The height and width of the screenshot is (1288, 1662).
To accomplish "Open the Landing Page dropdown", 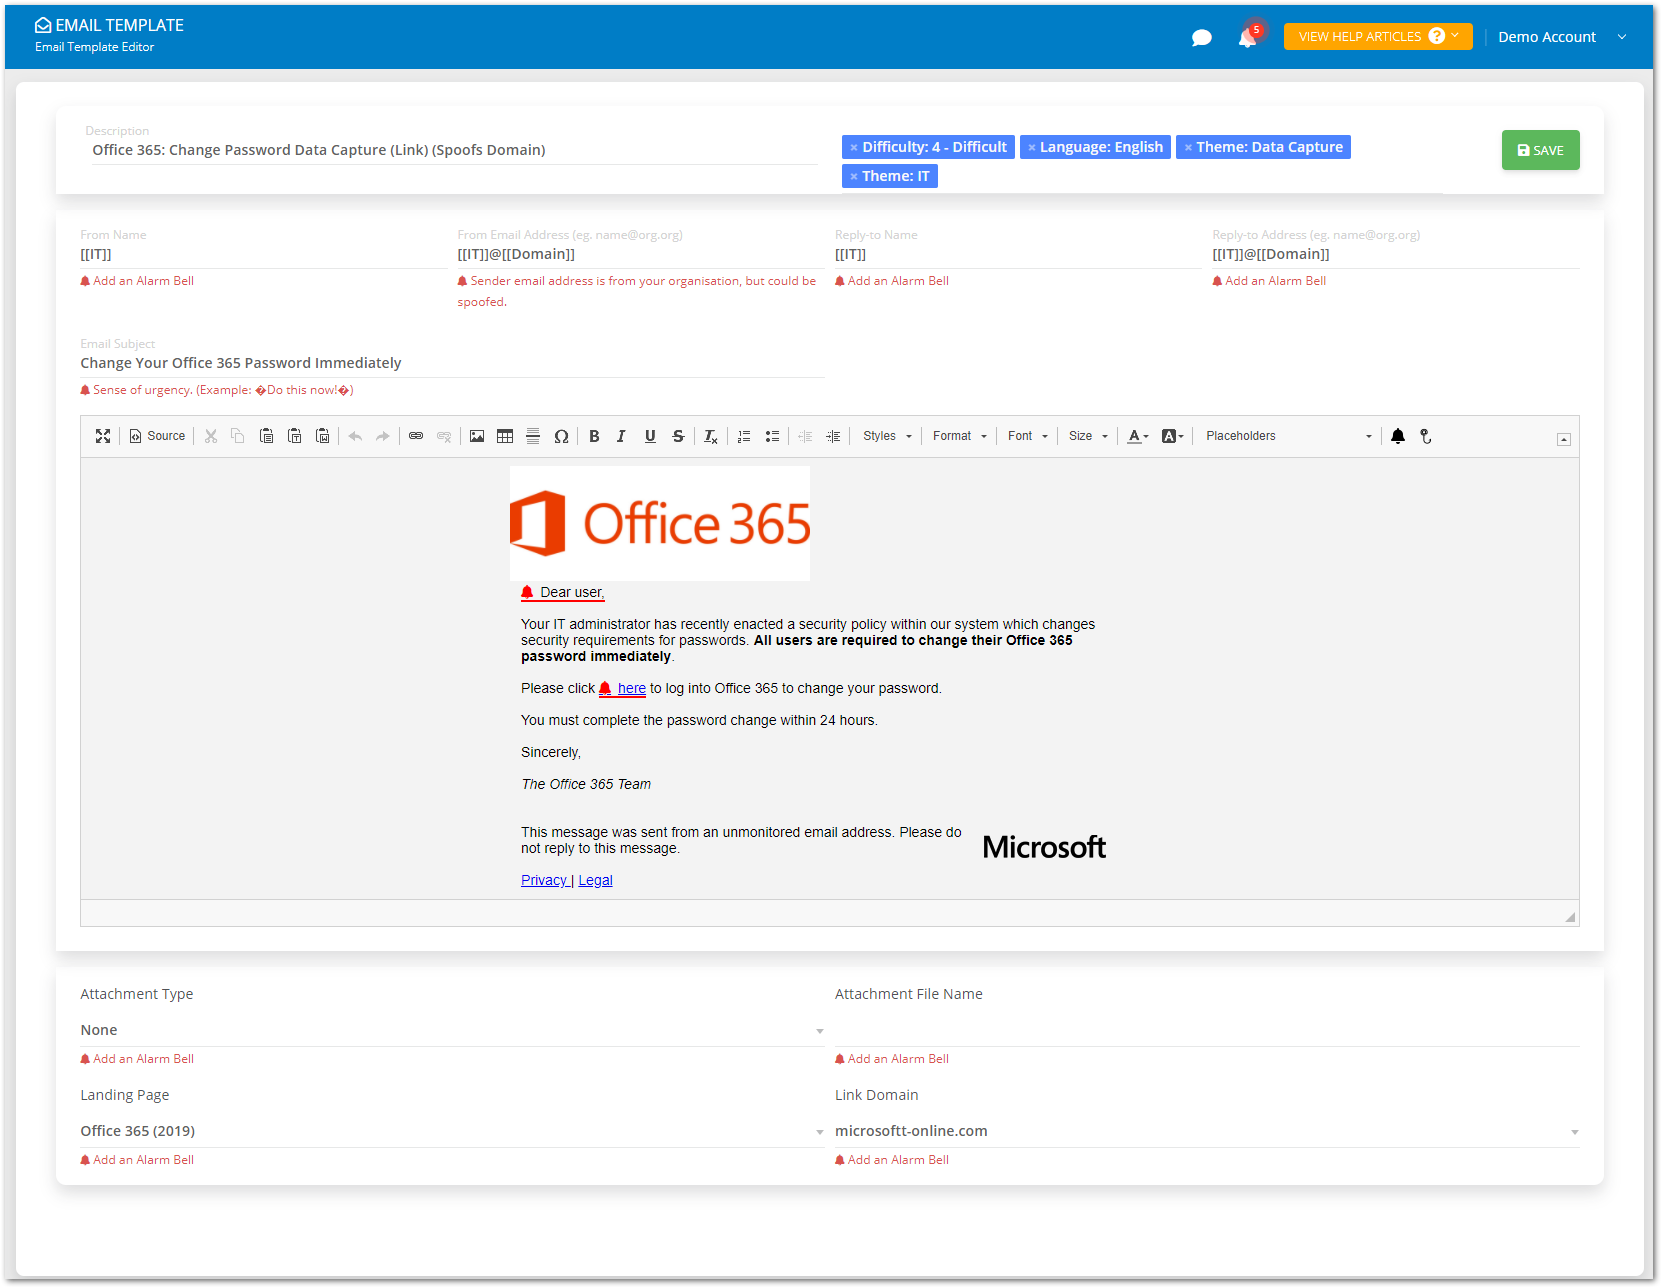I will click(x=452, y=1131).
